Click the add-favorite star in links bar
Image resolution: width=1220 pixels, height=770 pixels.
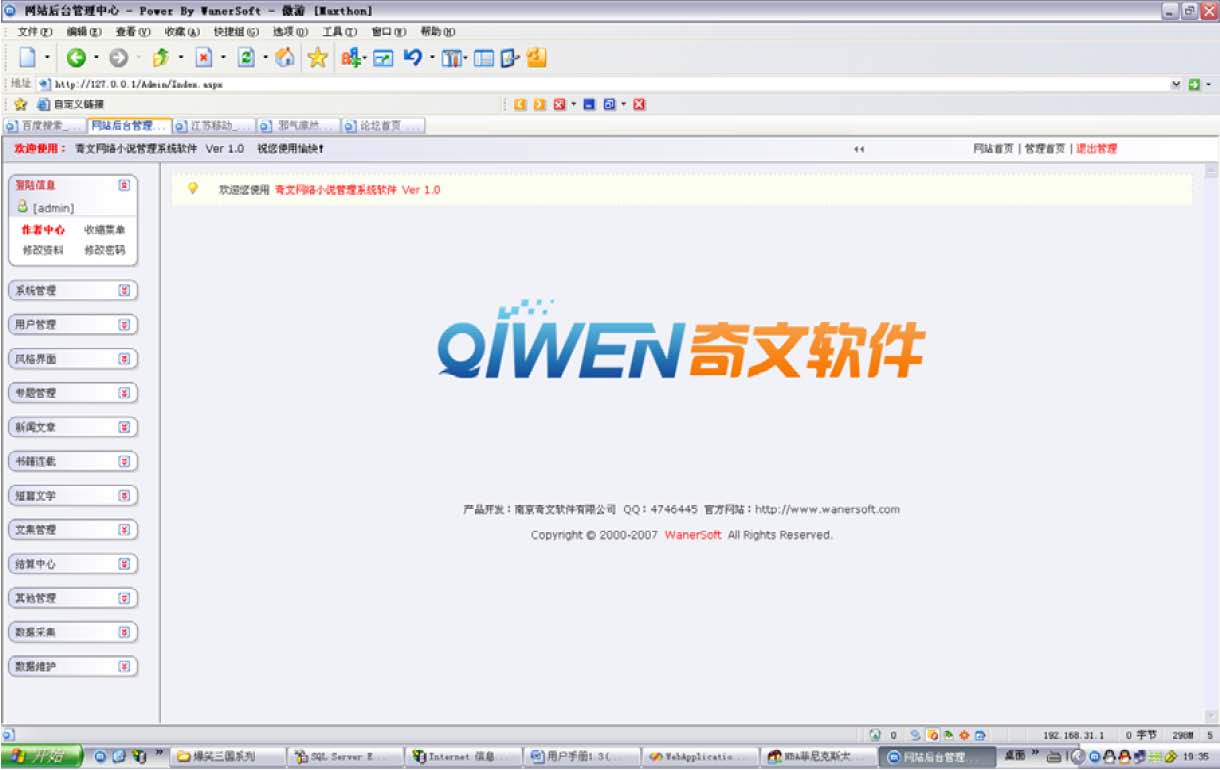coord(19,104)
